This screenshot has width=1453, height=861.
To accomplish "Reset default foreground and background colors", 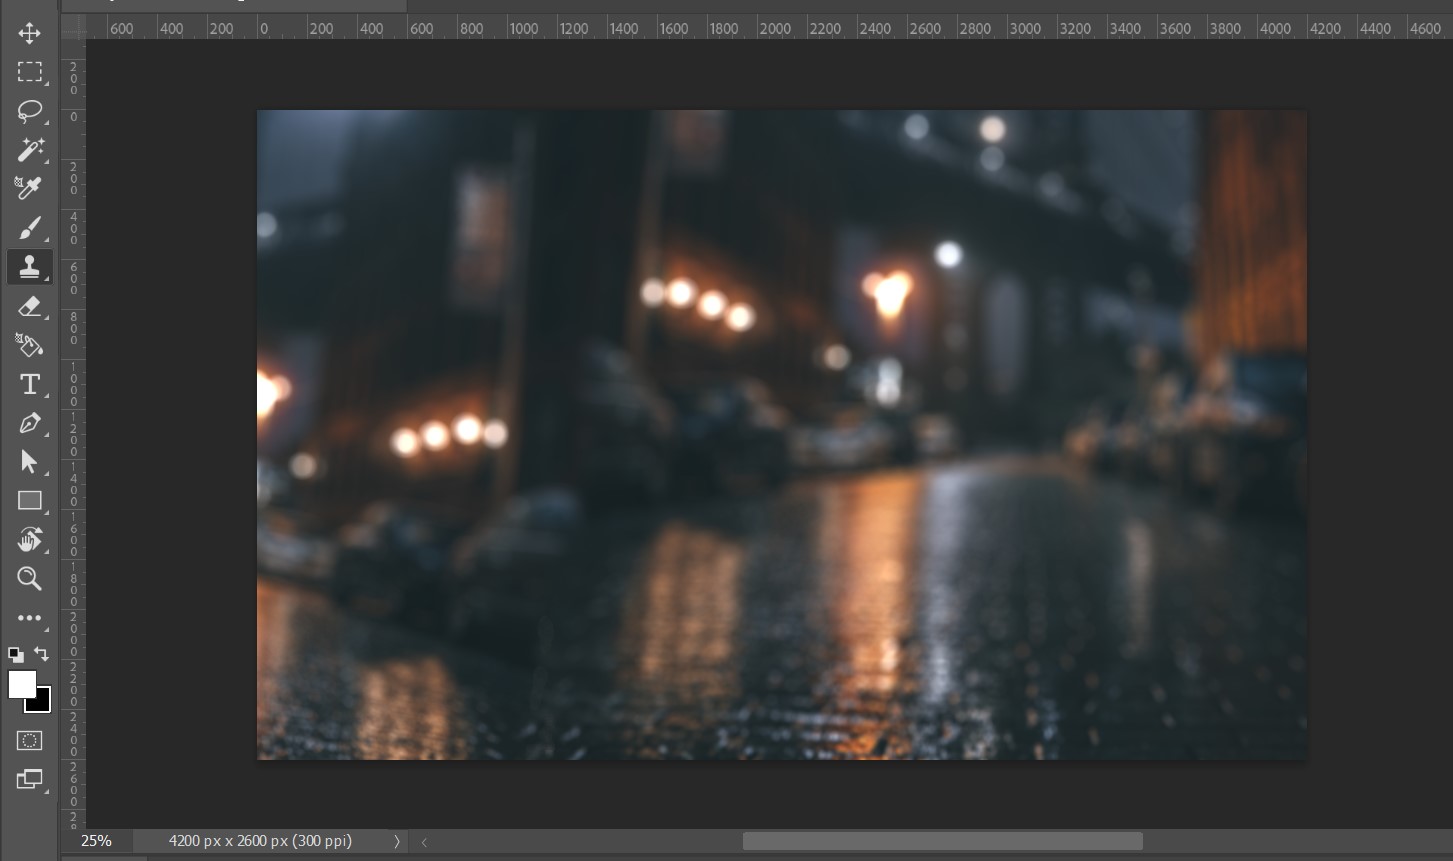I will pyautogui.click(x=15, y=655).
